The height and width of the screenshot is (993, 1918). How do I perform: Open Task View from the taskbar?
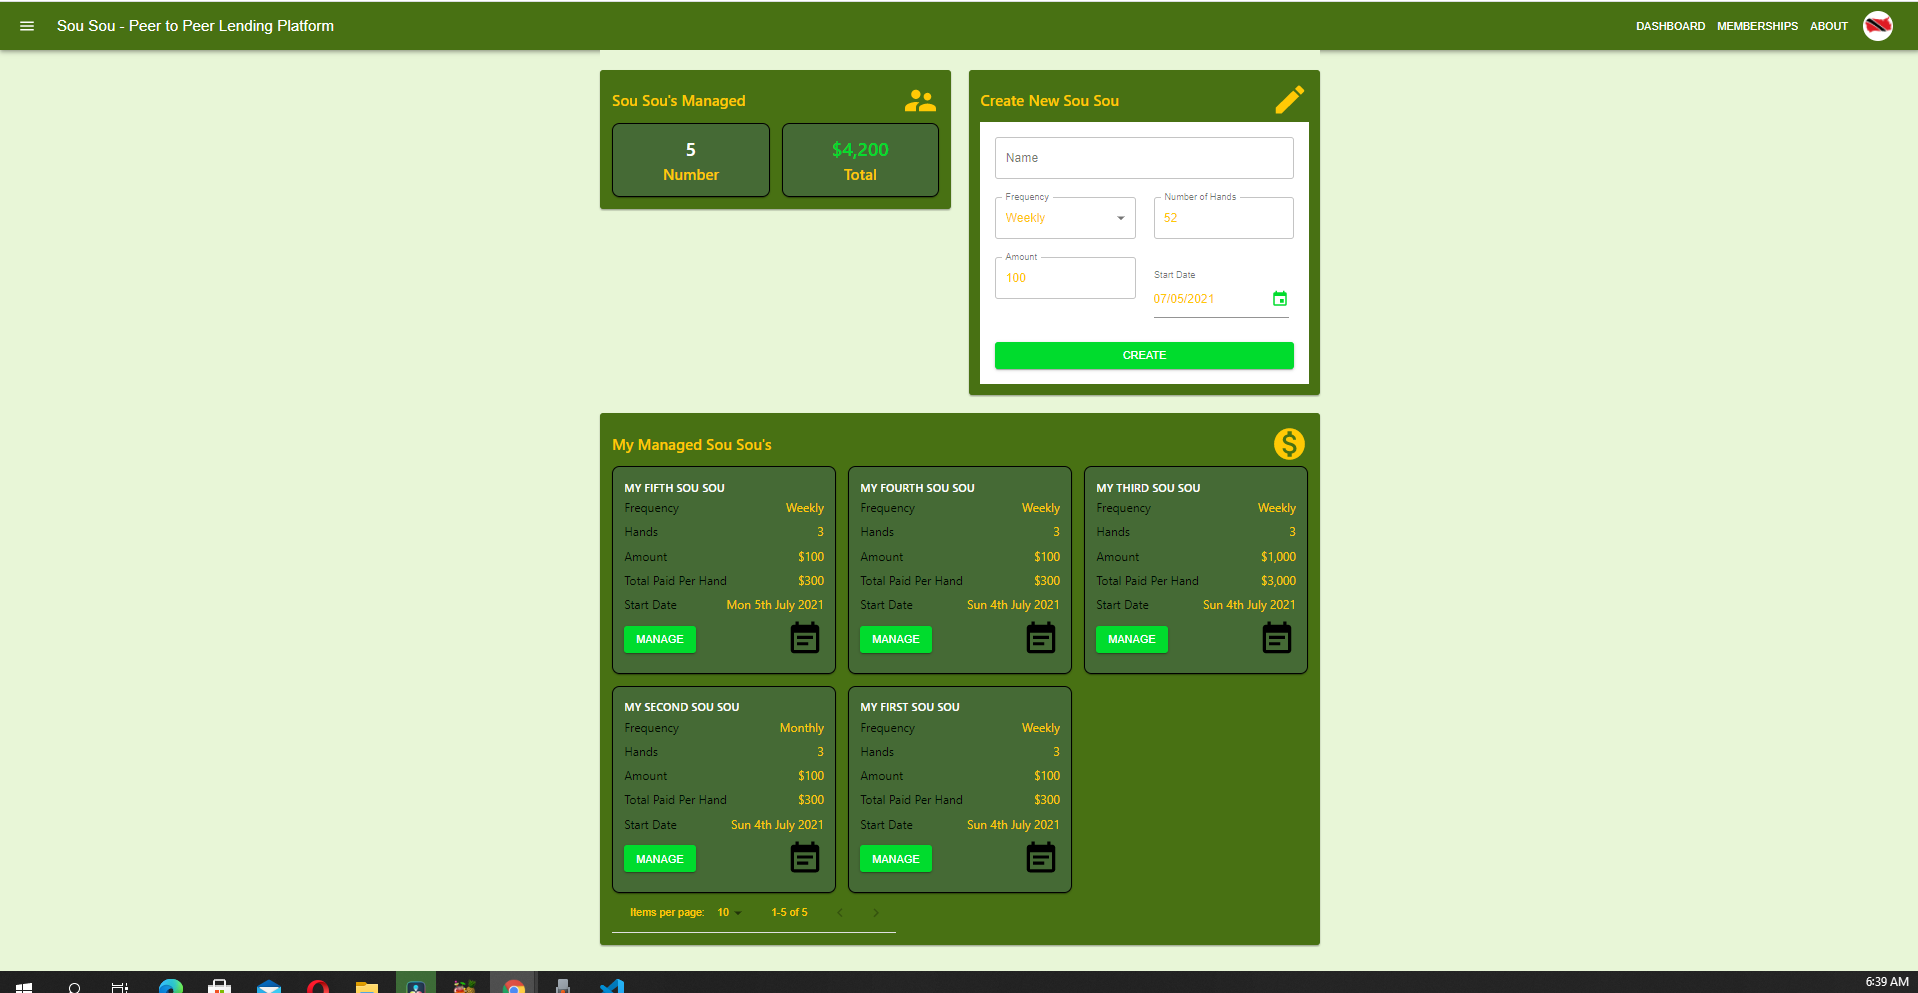(120, 987)
